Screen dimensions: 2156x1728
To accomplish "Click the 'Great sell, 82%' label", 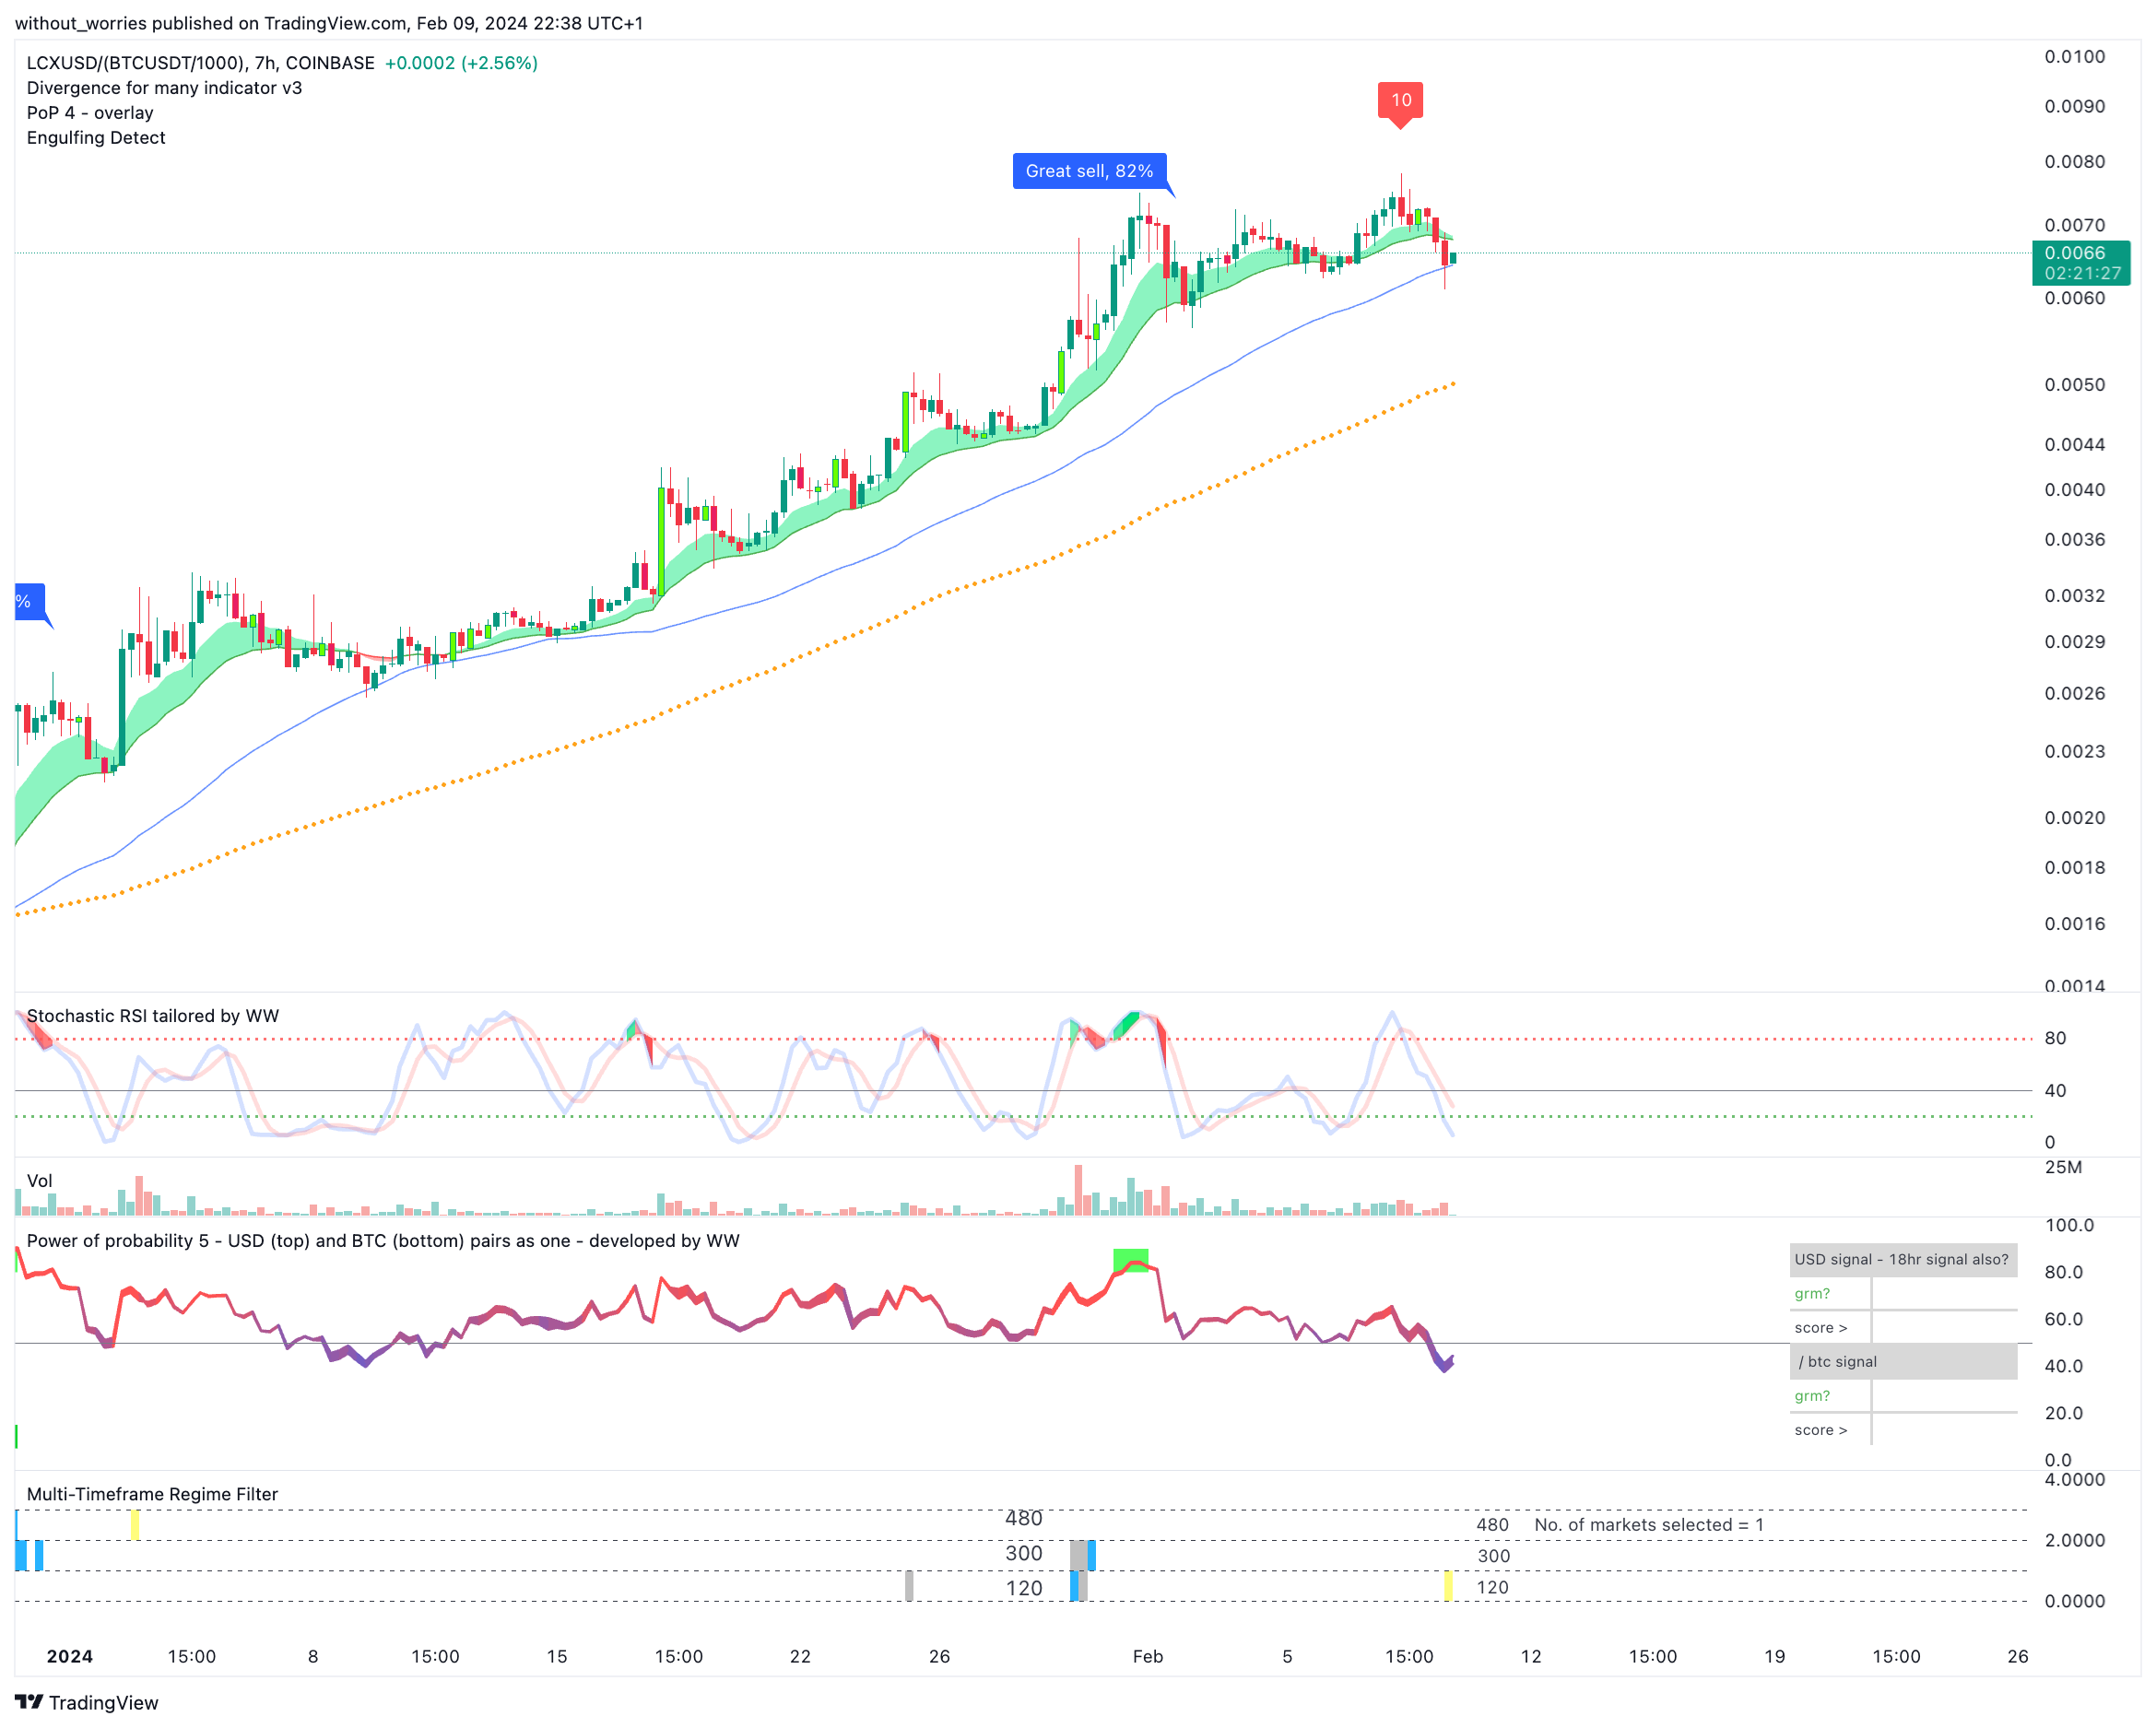I will [1089, 171].
